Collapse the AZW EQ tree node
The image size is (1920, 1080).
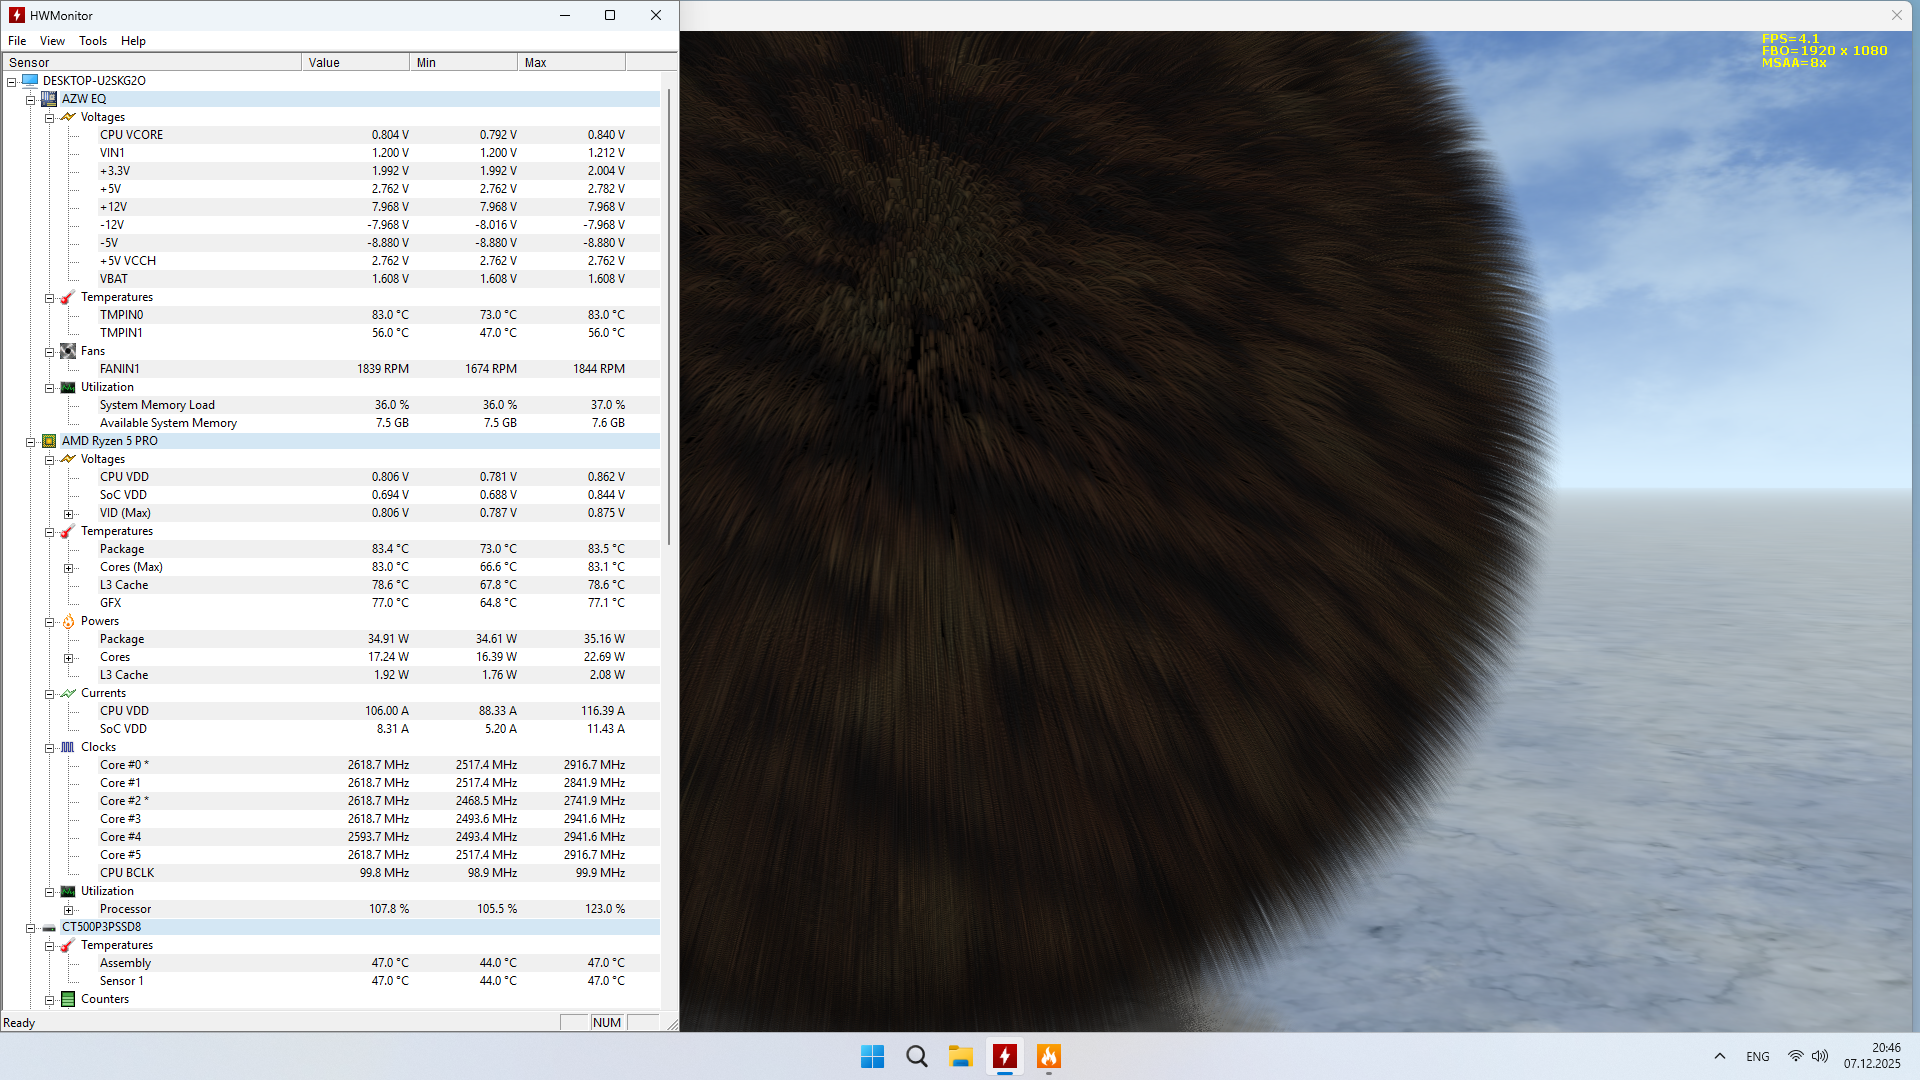click(30, 99)
